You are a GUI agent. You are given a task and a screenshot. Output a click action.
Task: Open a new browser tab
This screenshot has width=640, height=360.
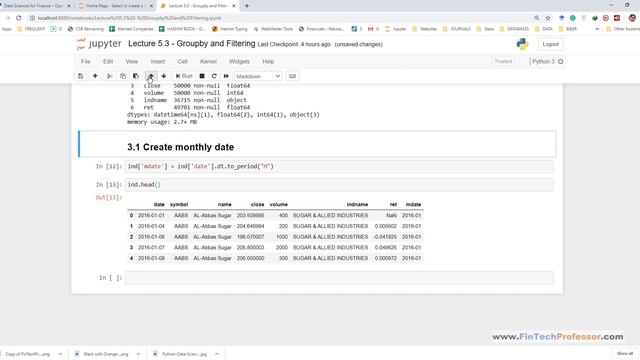coord(247,6)
